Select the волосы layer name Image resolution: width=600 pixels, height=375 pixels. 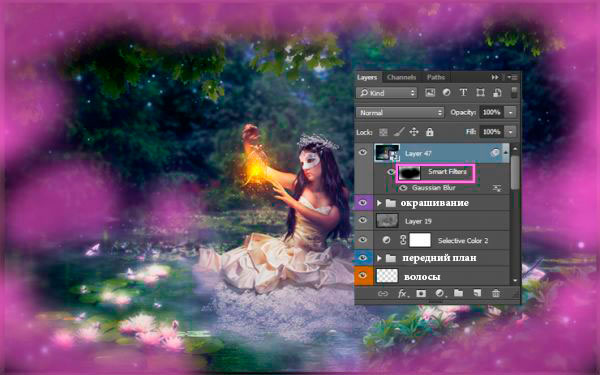tap(422, 276)
